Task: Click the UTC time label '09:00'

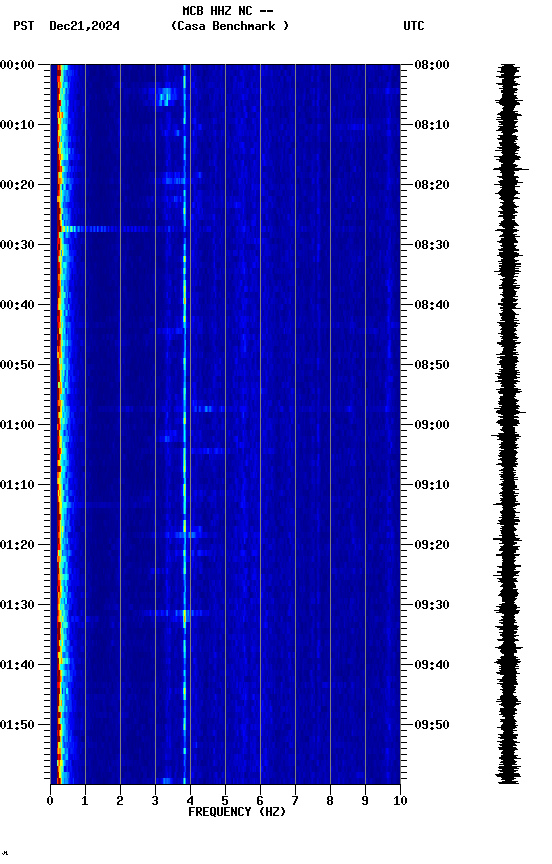Action: (x=432, y=425)
